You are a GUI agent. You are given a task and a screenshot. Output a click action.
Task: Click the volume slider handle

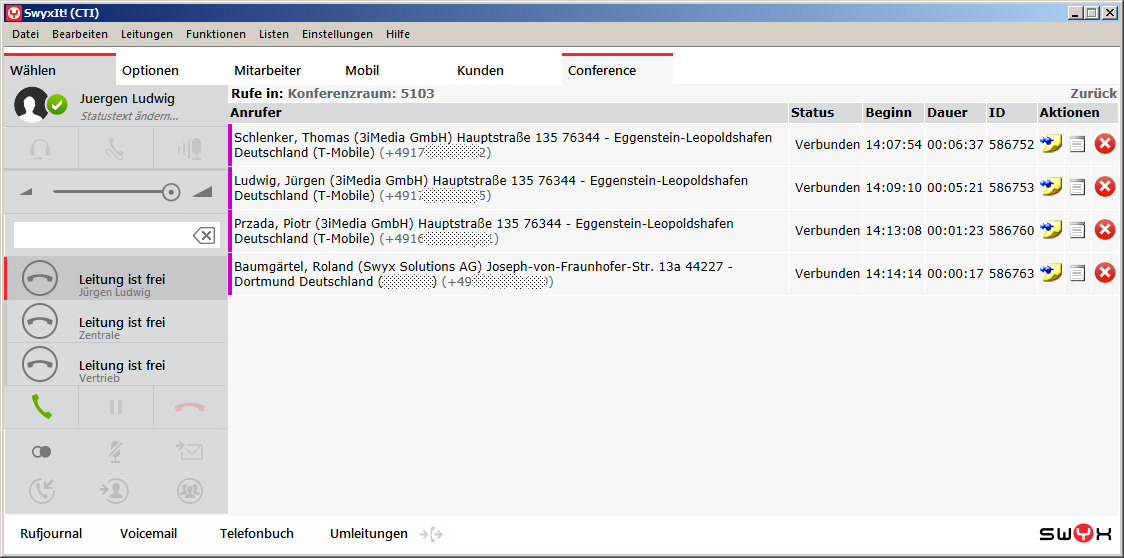point(171,192)
